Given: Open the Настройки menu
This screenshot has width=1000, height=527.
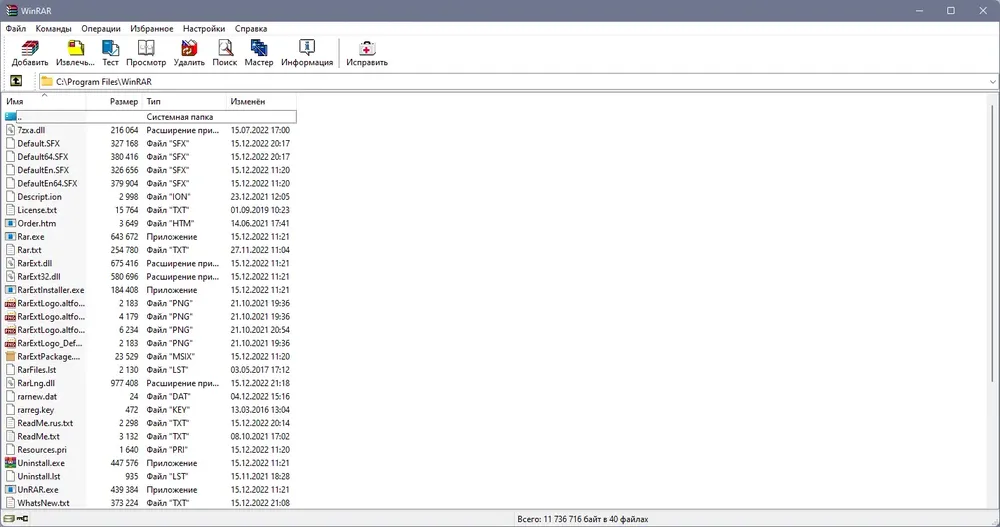Looking at the screenshot, I should [204, 29].
